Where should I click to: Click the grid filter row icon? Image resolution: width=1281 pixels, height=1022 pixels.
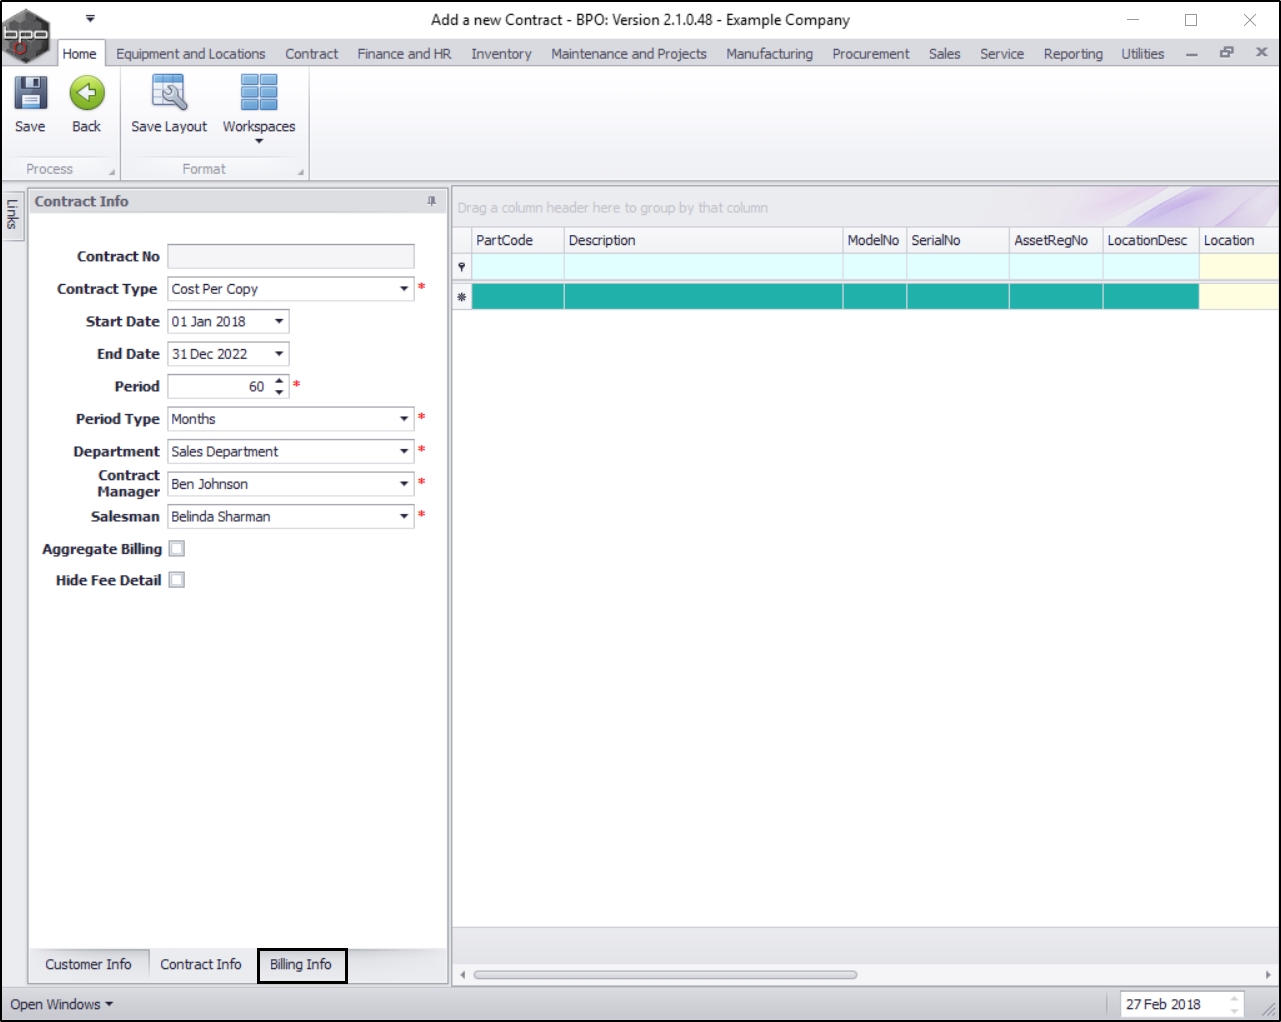(461, 267)
